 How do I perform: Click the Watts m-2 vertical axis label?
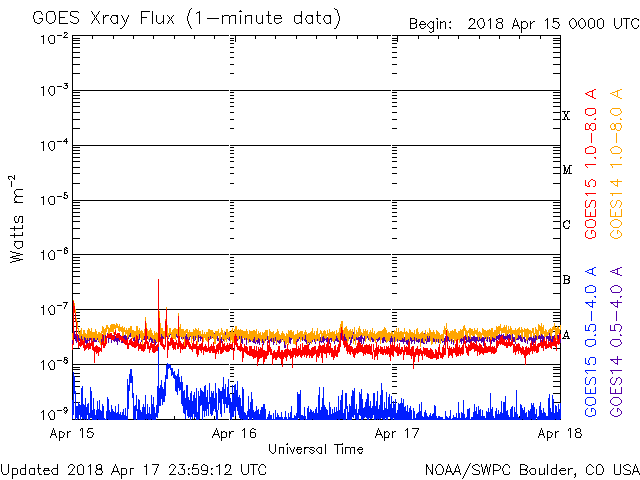(18, 218)
